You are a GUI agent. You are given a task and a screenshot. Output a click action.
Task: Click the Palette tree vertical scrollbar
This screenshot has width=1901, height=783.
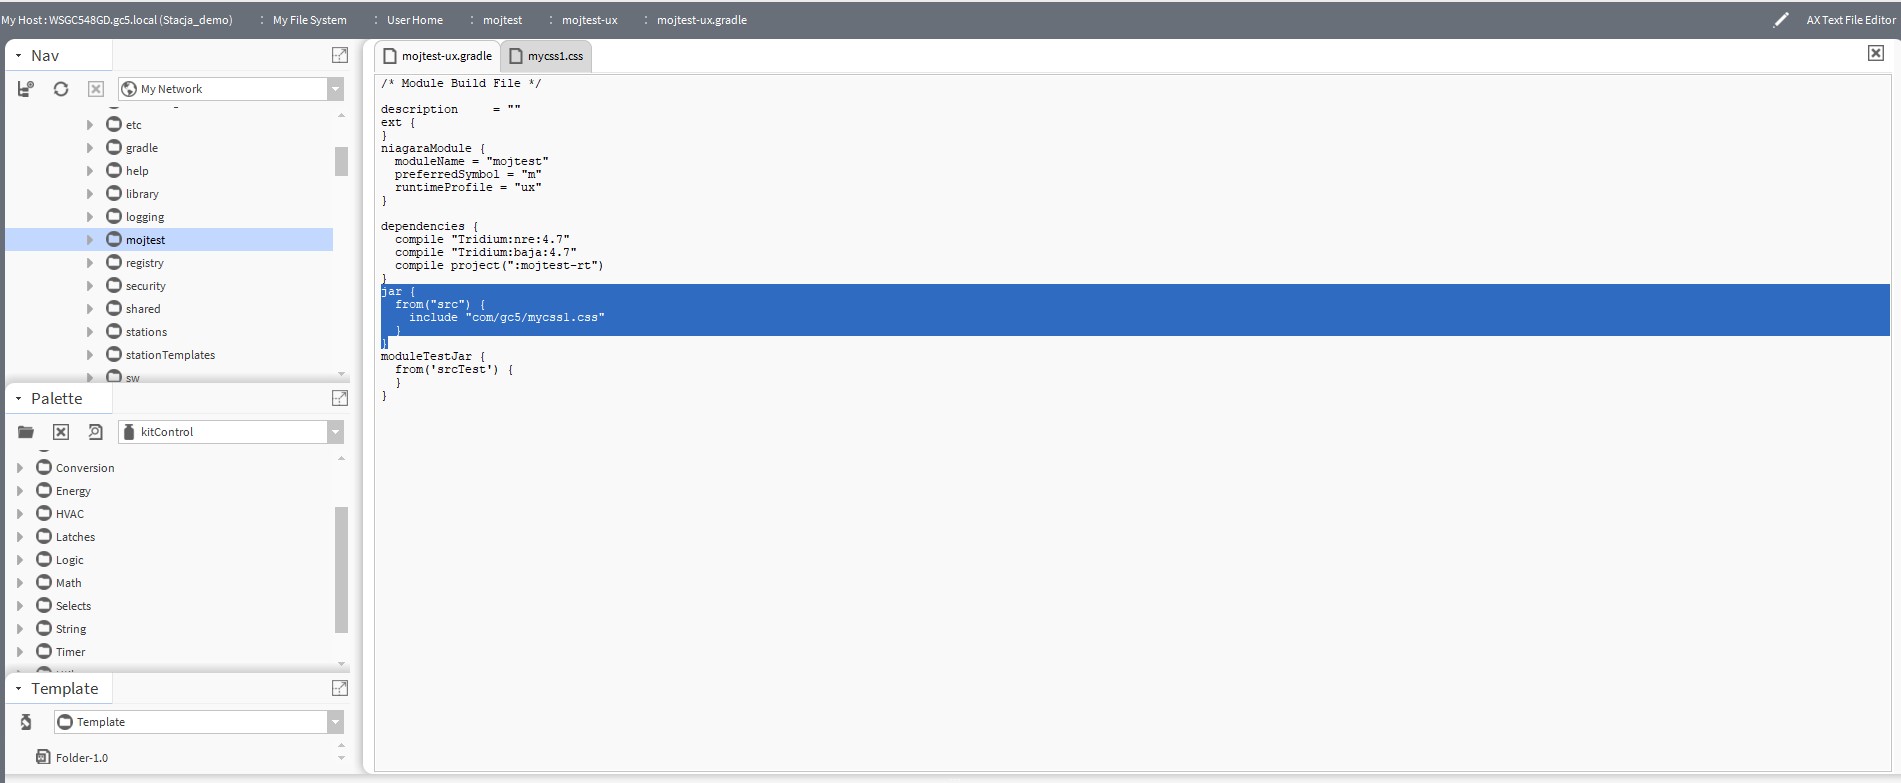[x=341, y=570]
